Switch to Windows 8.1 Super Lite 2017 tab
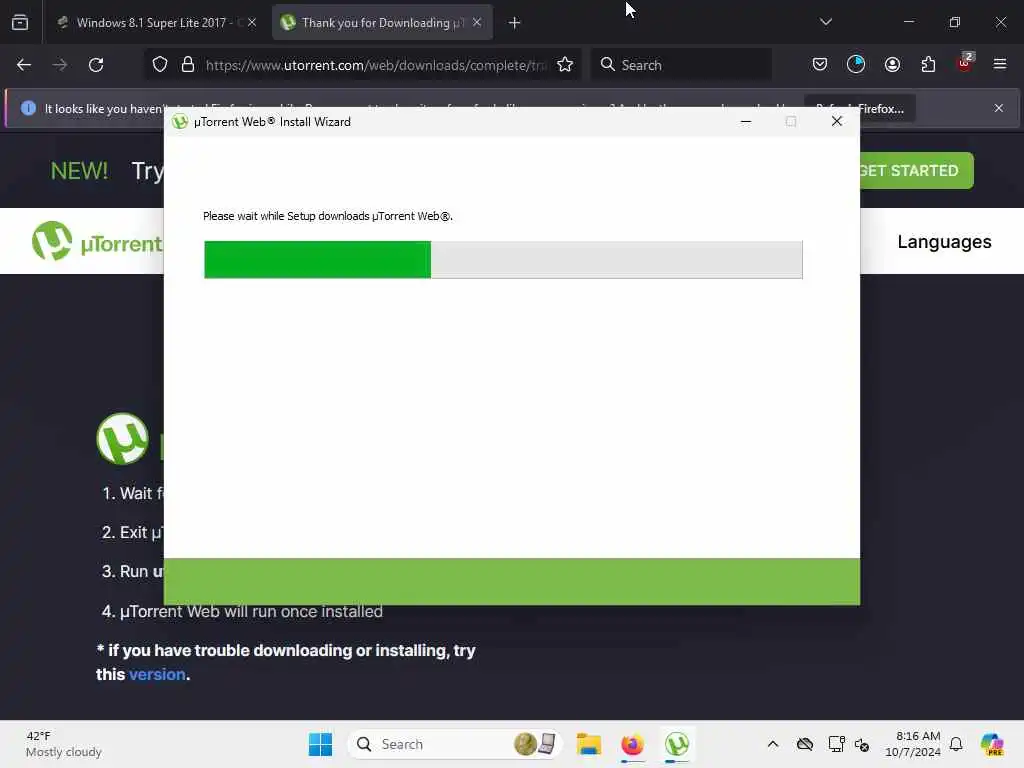This screenshot has width=1024, height=768. click(x=156, y=23)
